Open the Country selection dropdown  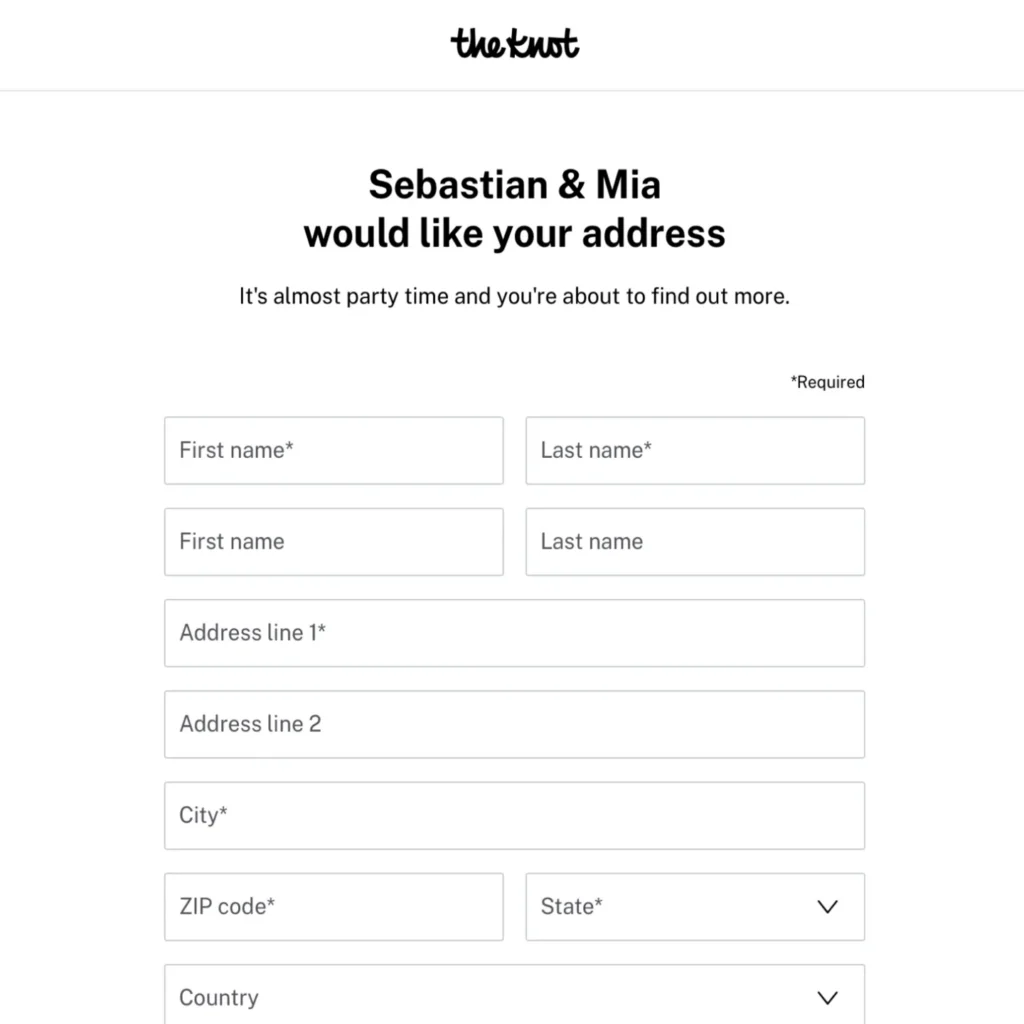point(515,994)
